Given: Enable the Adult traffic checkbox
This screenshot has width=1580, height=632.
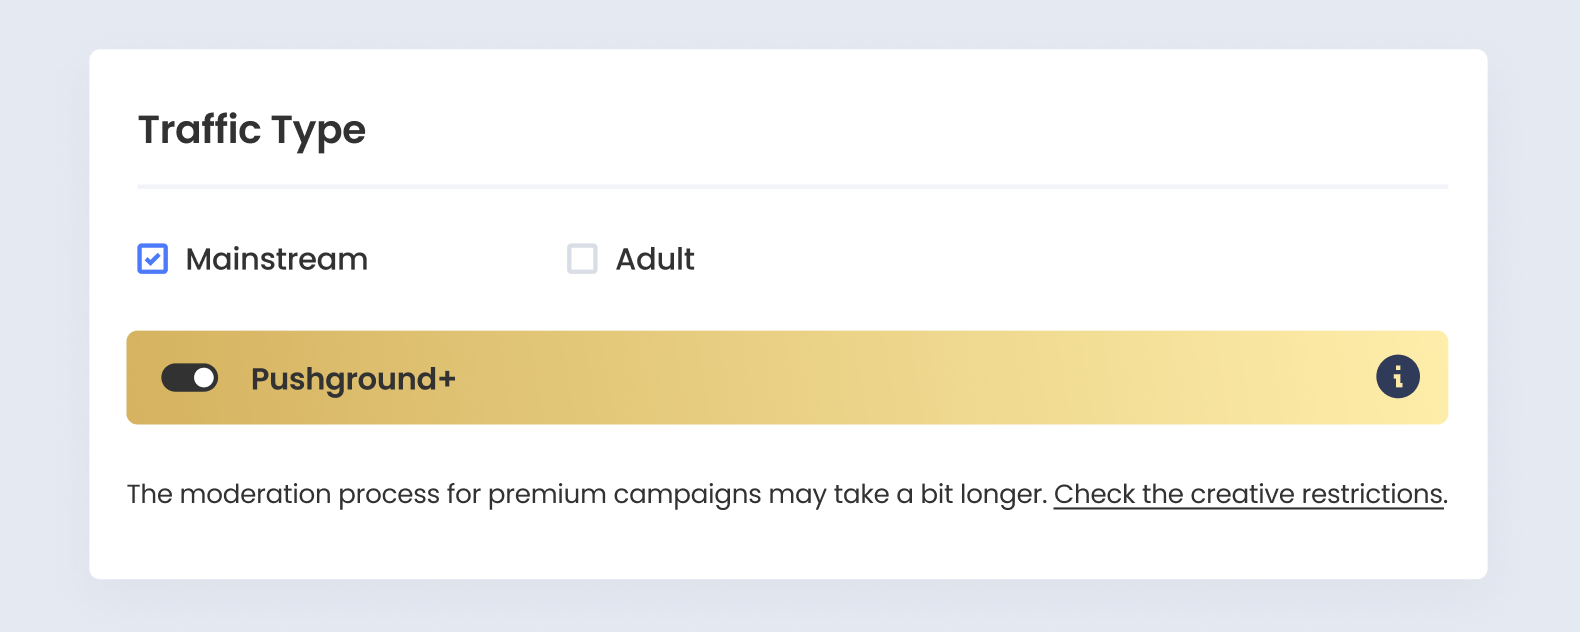Looking at the screenshot, I should pos(582,259).
